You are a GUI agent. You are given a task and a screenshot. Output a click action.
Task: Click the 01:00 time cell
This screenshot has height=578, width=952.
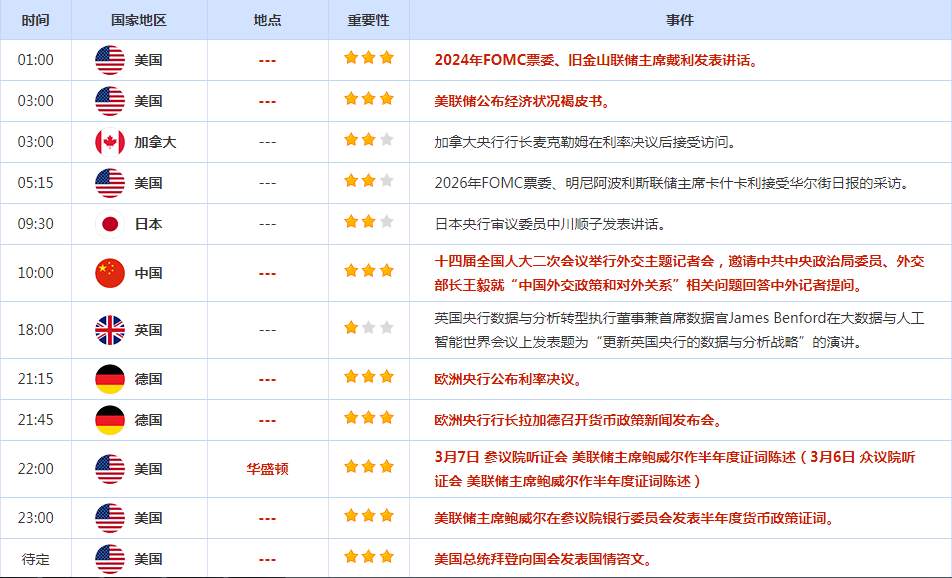pos(35,60)
